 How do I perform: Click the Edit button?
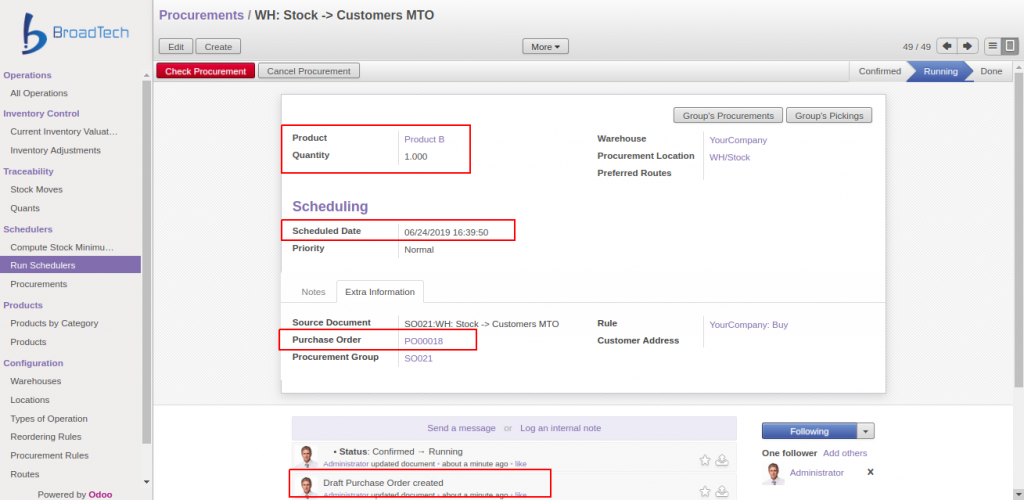[176, 46]
